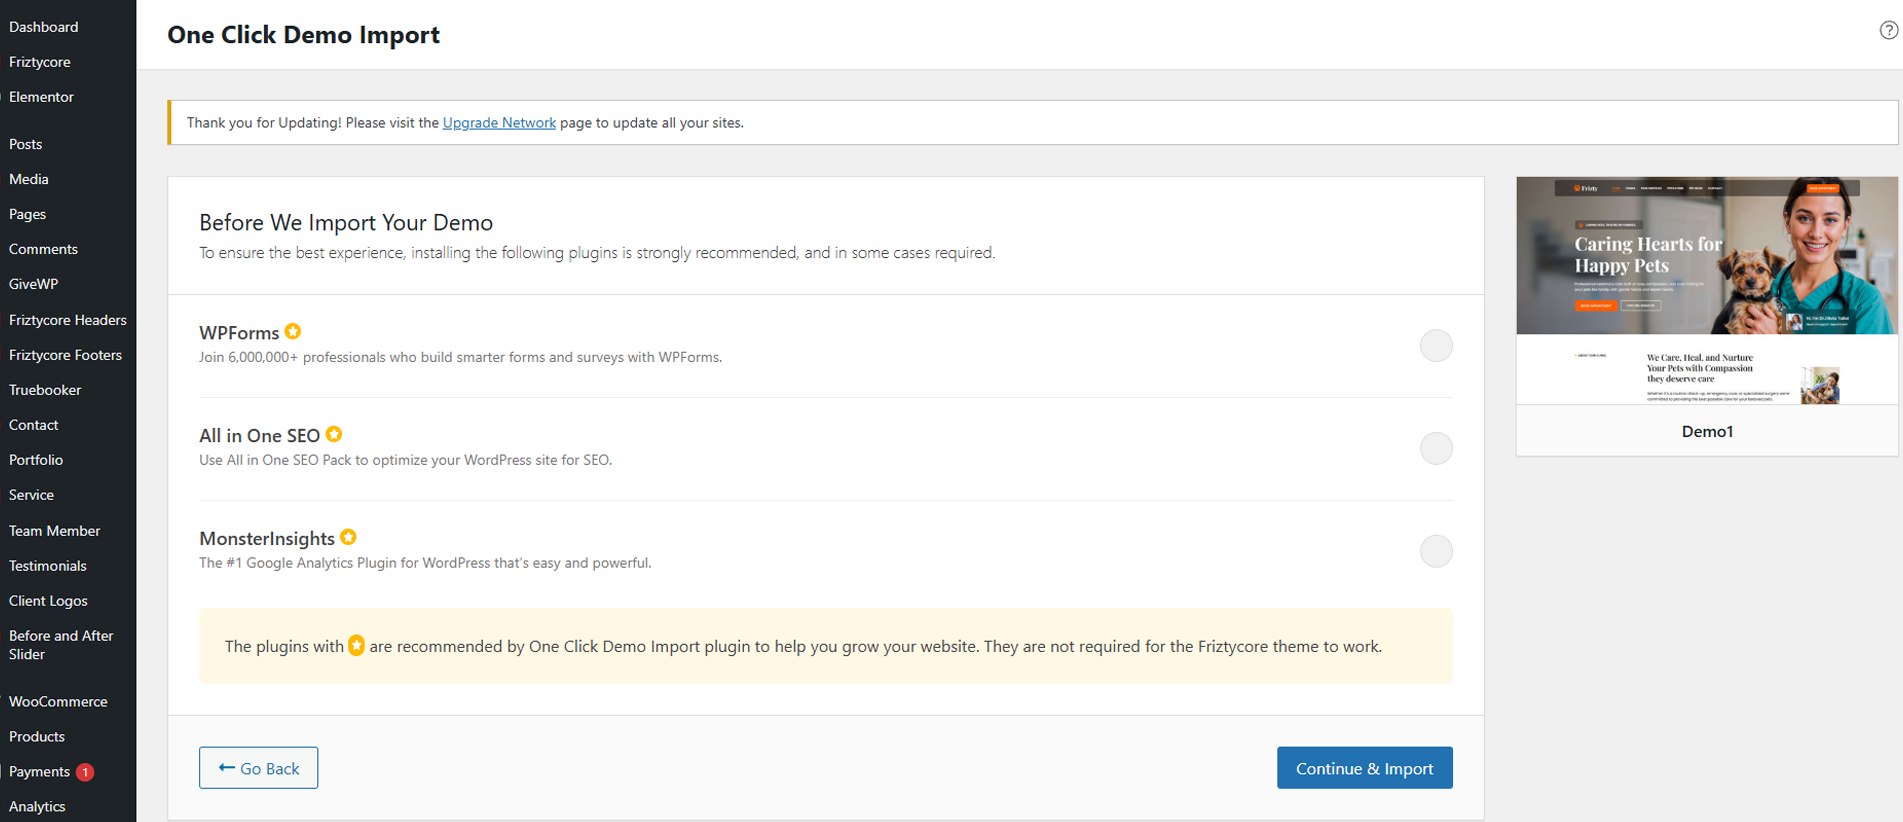The width and height of the screenshot is (1903, 822).
Task: Open the Dashboard menu item
Action: tap(44, 27)
